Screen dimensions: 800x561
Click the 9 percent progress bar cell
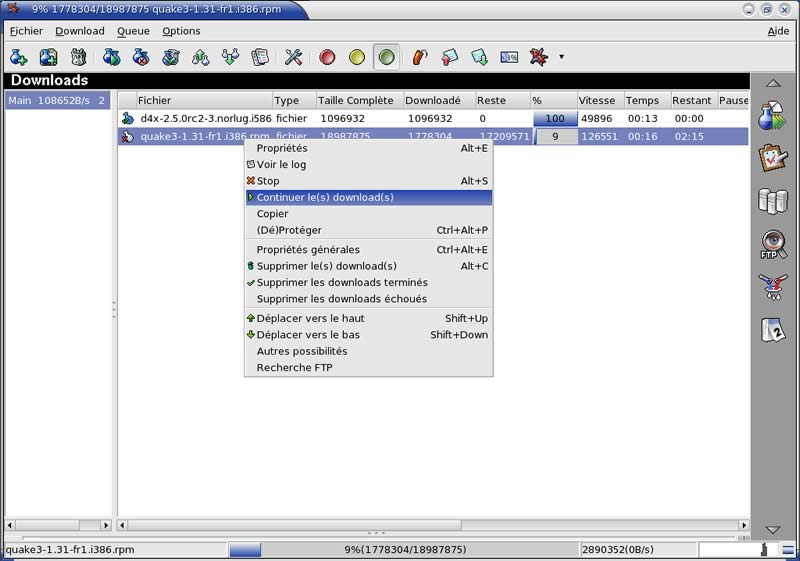coord(555,137)
